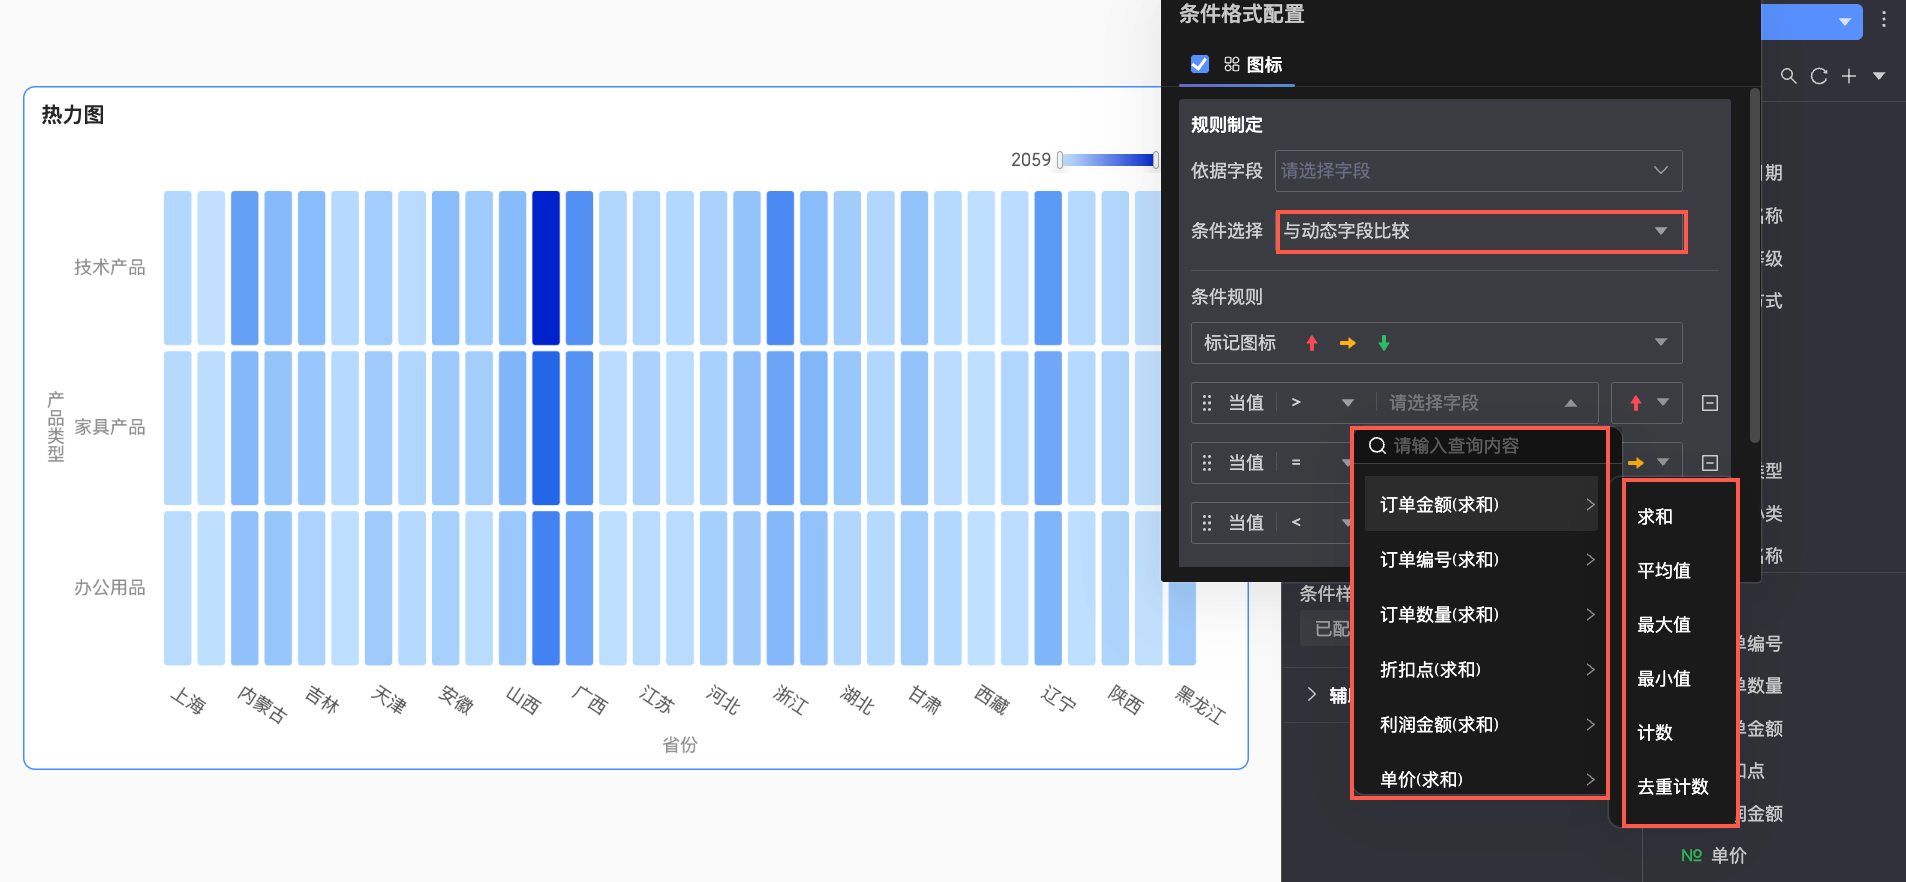Grab the drag handle of the '=' rule

[x=1207, y=463]
